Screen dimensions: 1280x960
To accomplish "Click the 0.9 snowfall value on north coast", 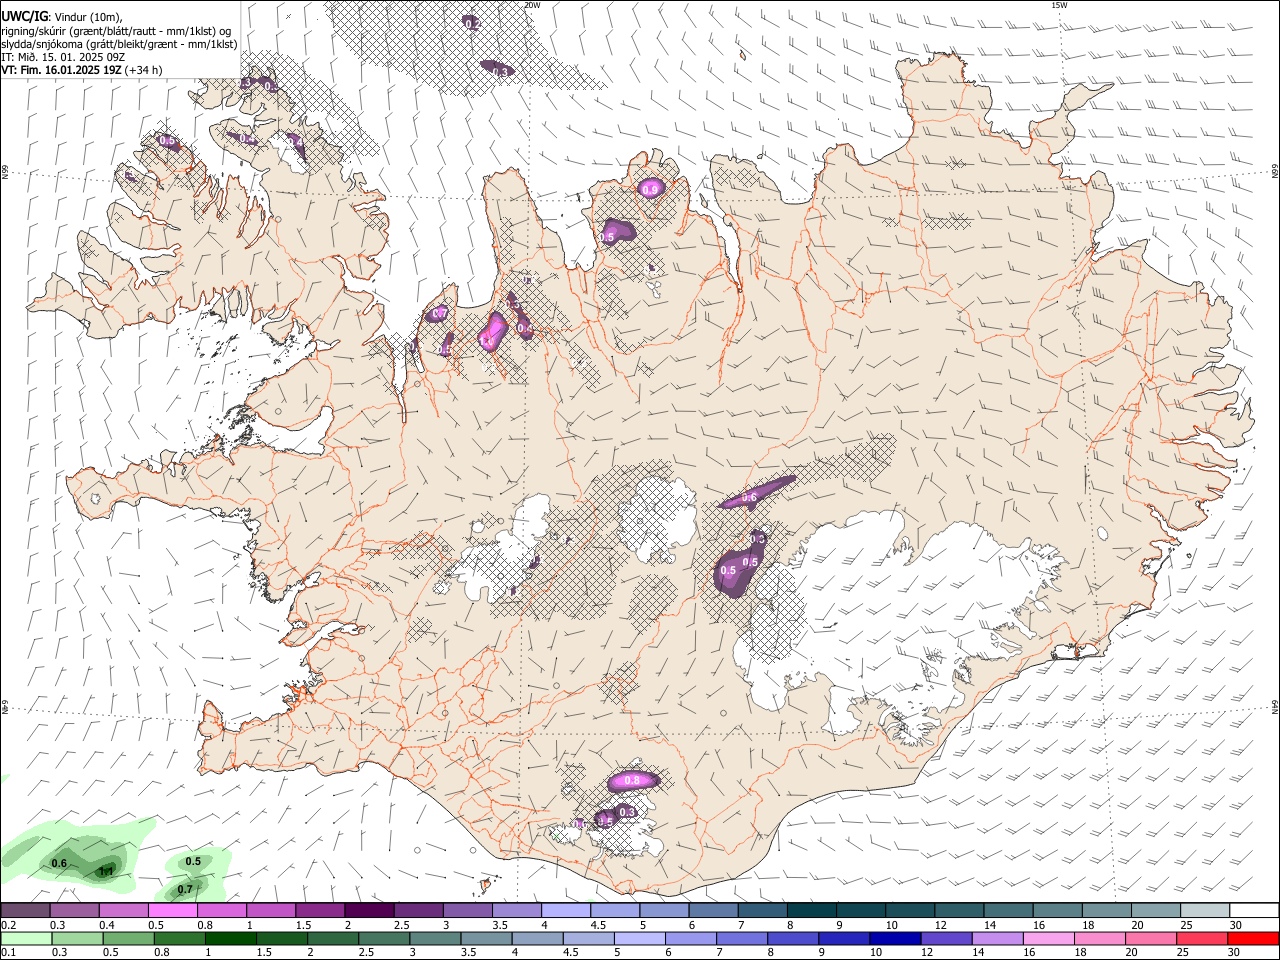I will 650,189.
